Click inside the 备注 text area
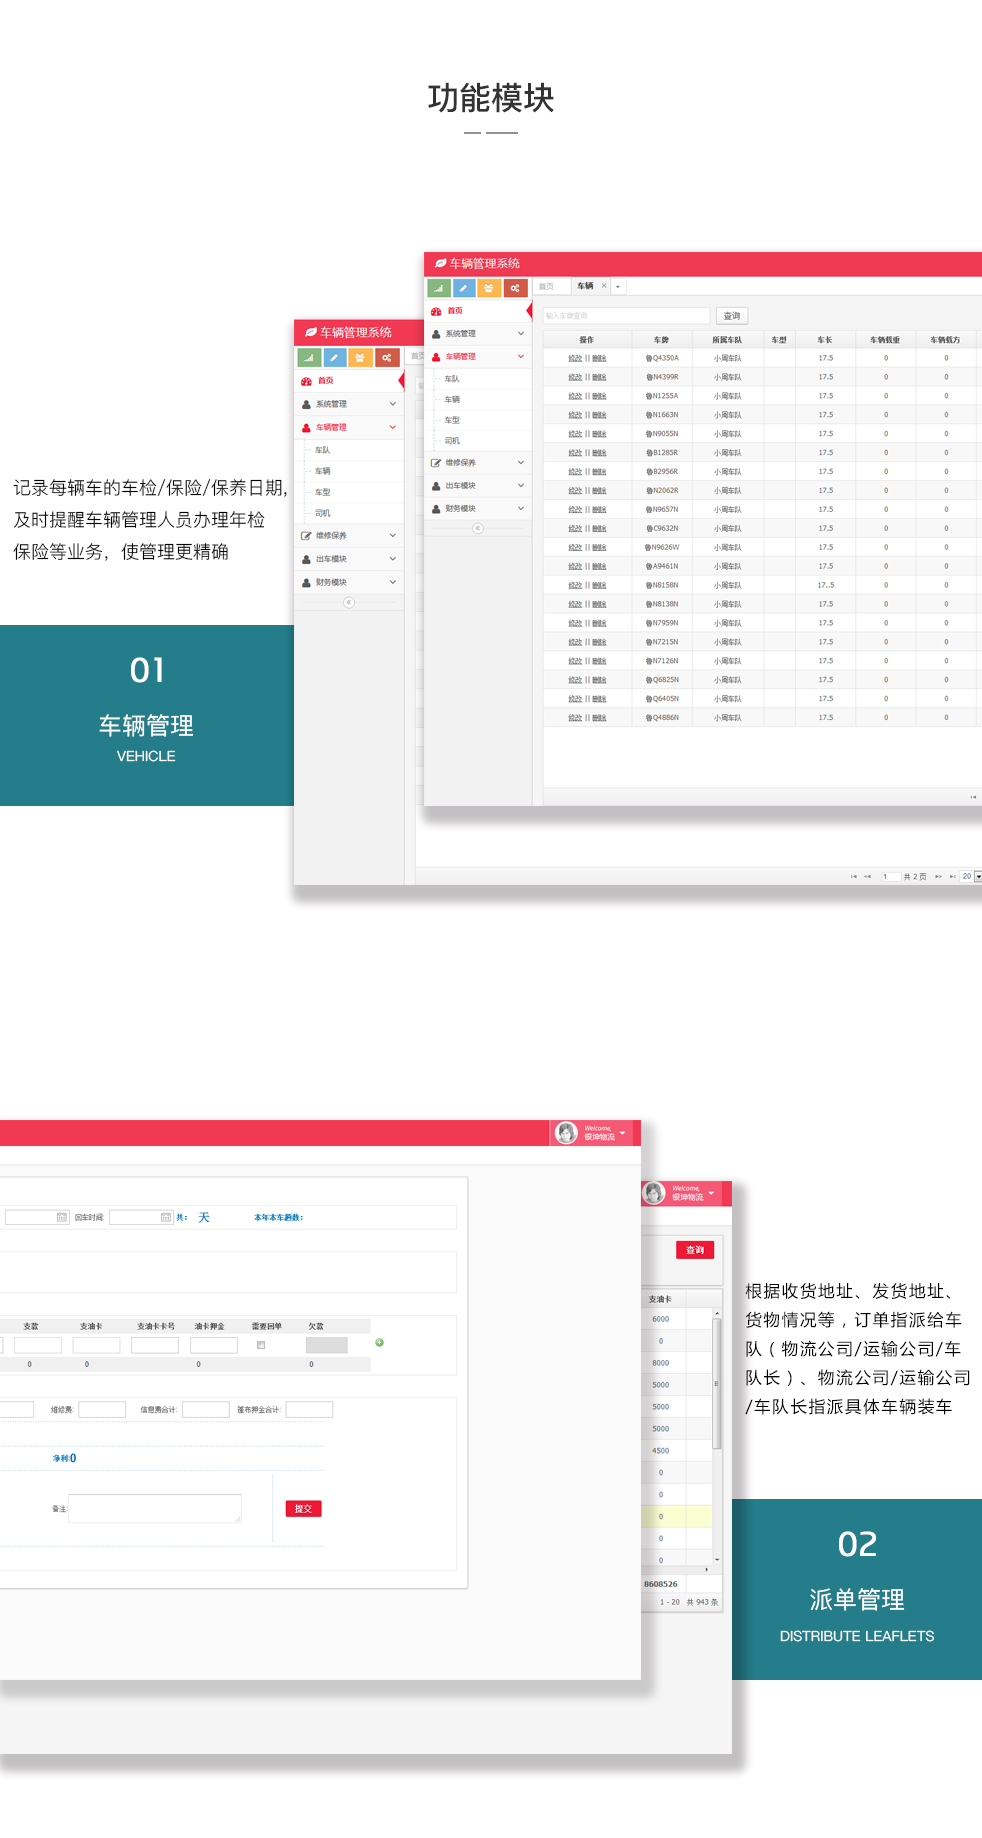Screen dimensions: 982x1838 click(155, 1508)
